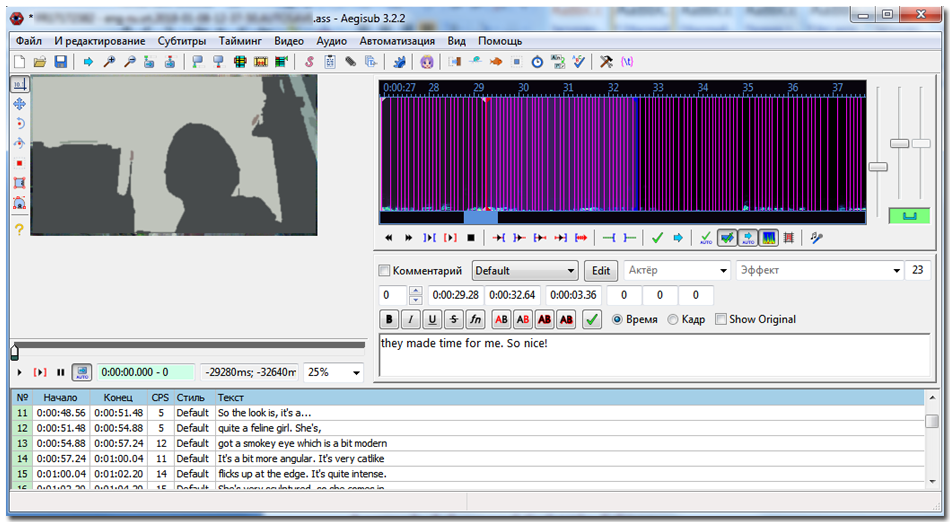Open the Субтитры menu

click(181, 41)
